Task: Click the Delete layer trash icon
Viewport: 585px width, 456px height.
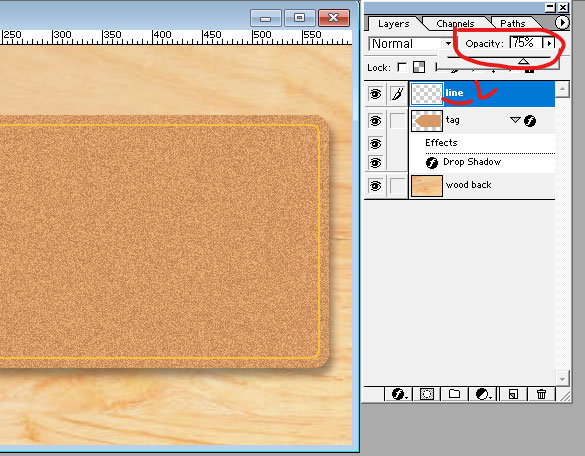Action: [541, 394]
